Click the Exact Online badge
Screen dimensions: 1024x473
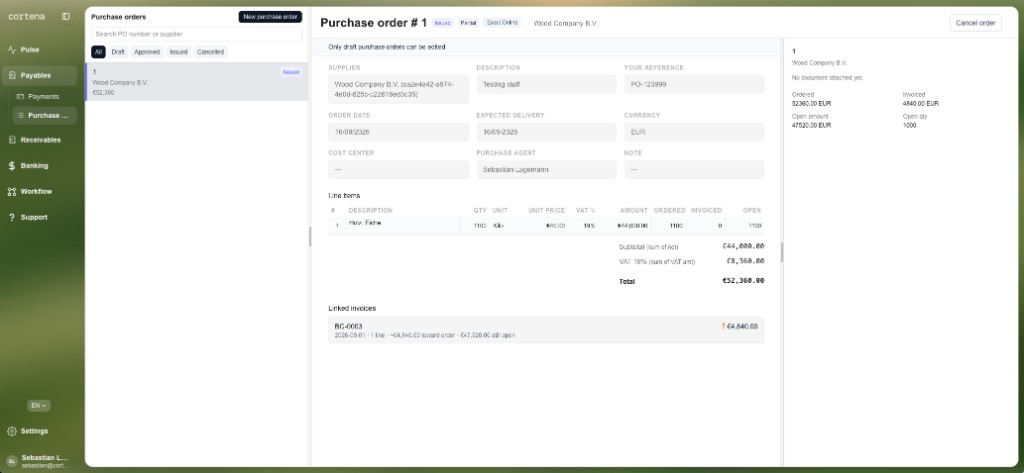pos(502,23)
